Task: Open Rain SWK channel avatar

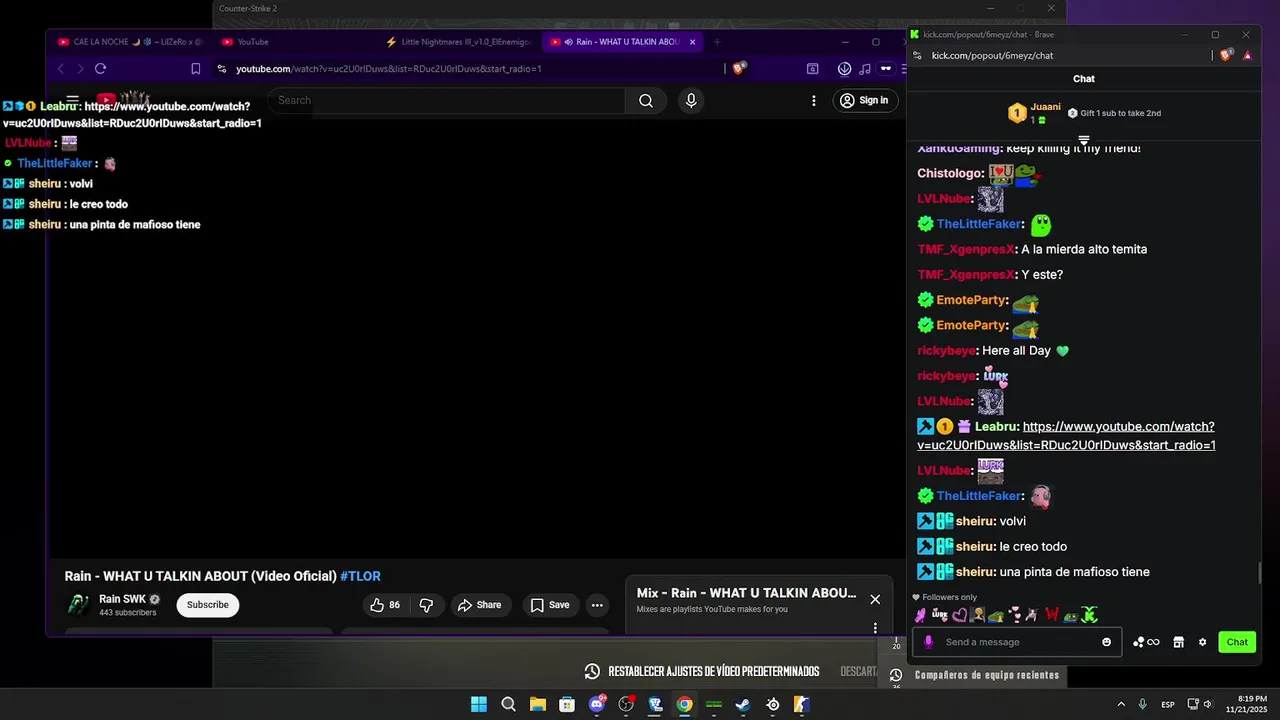Action: (78, 605)
